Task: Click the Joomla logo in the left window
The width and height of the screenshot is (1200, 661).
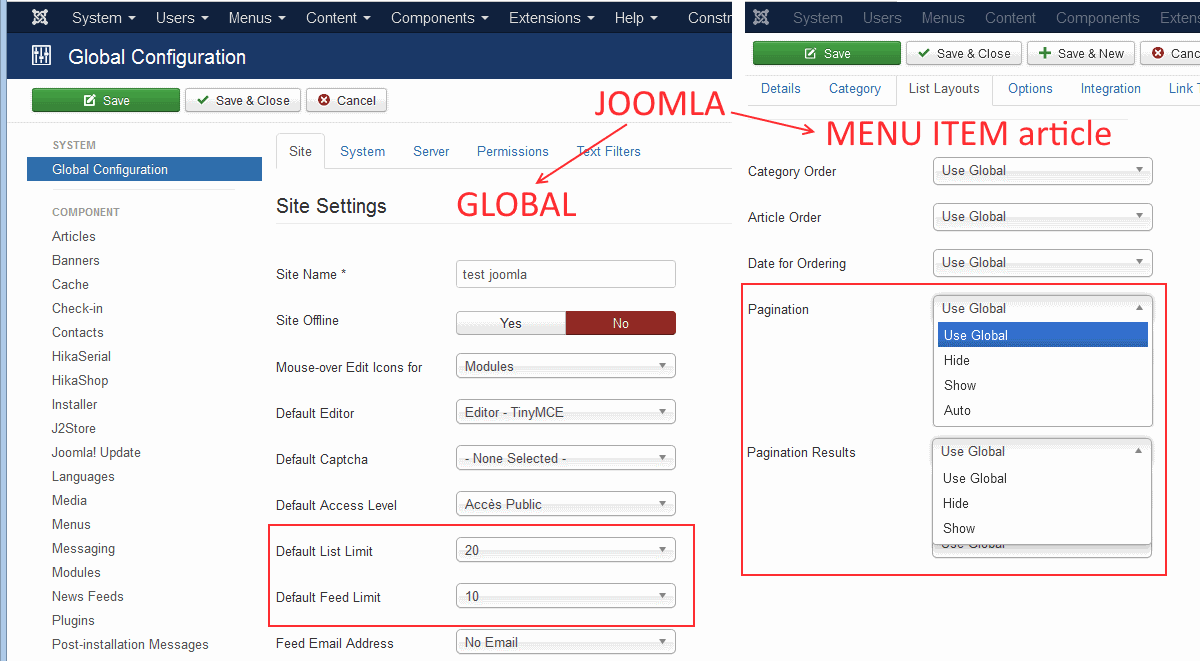Action: coord(40,18)
